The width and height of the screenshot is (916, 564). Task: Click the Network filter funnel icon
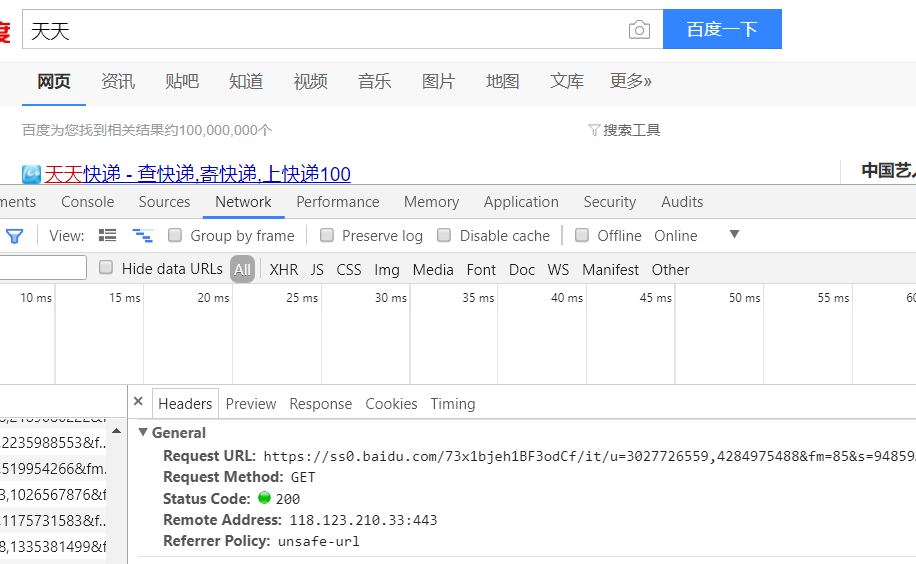tap(15, 236)
